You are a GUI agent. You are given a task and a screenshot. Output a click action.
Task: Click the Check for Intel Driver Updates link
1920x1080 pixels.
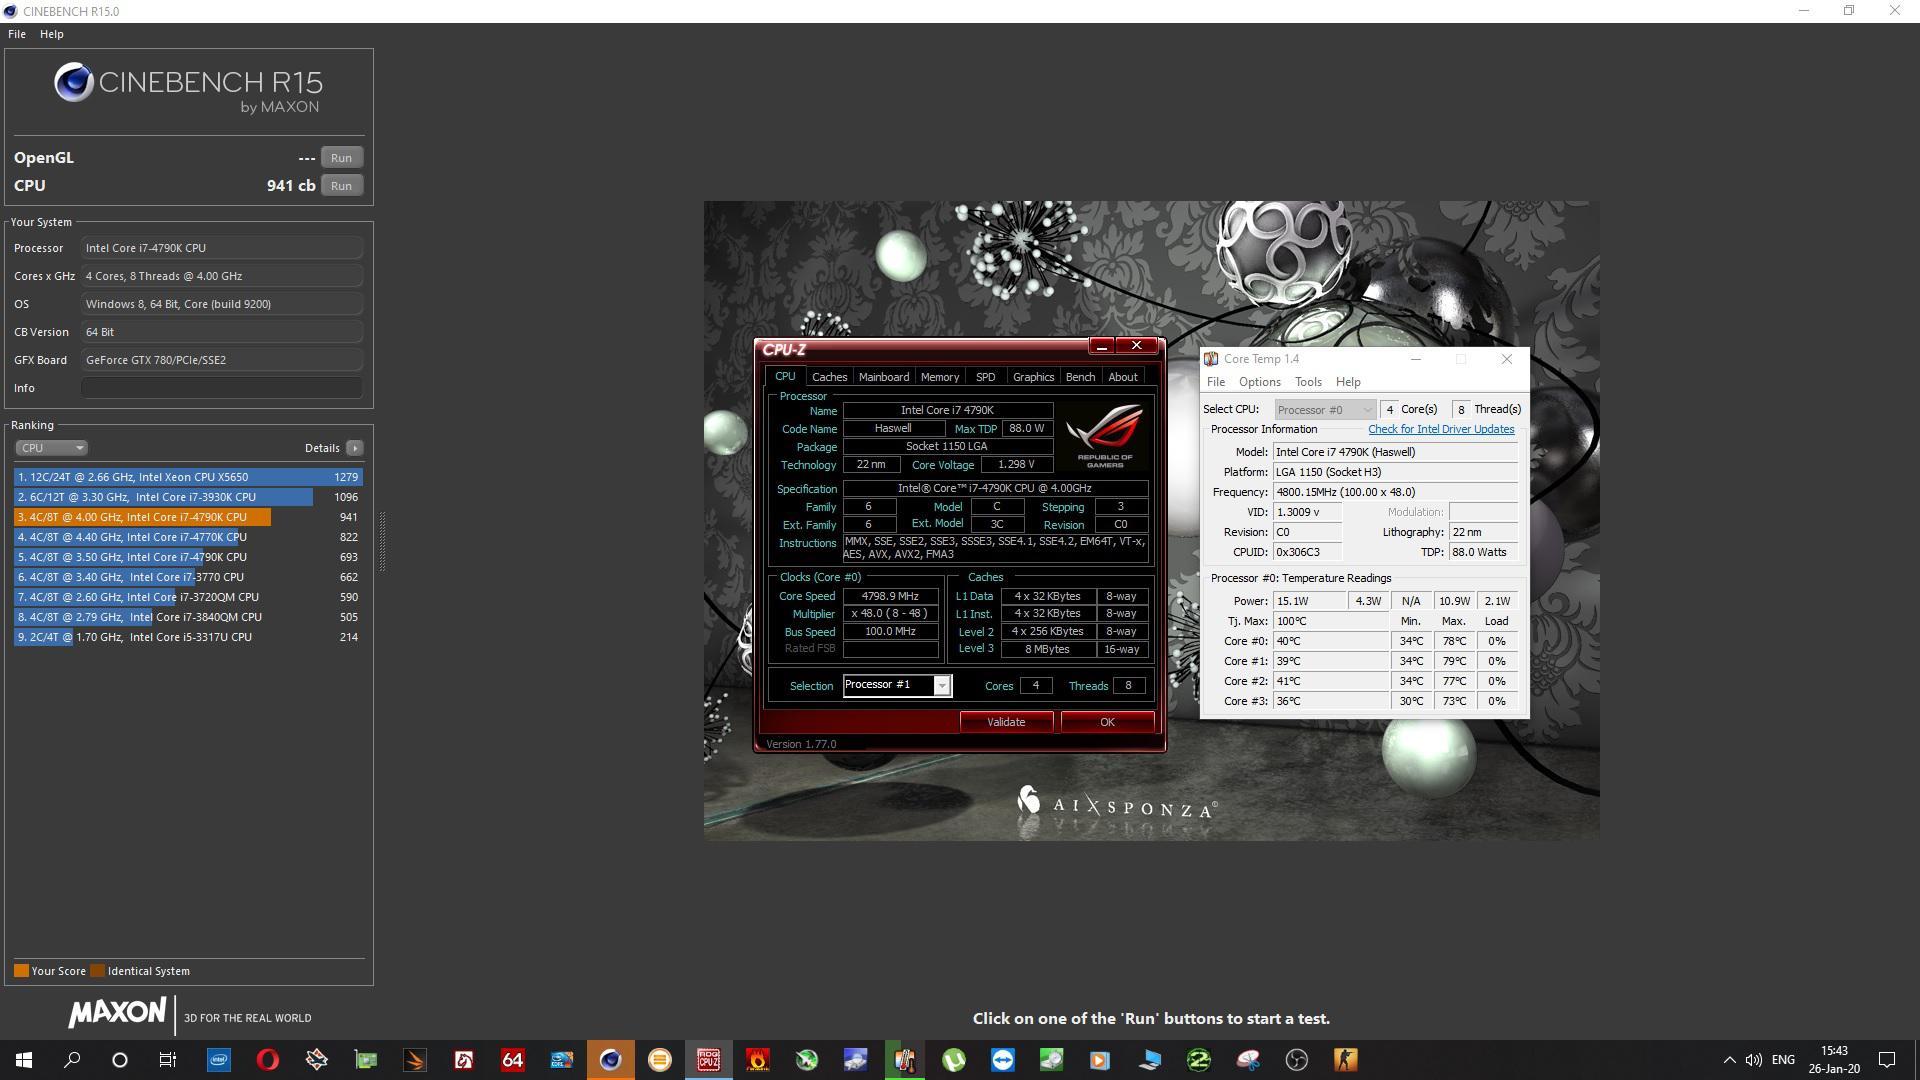[1441, 429]
